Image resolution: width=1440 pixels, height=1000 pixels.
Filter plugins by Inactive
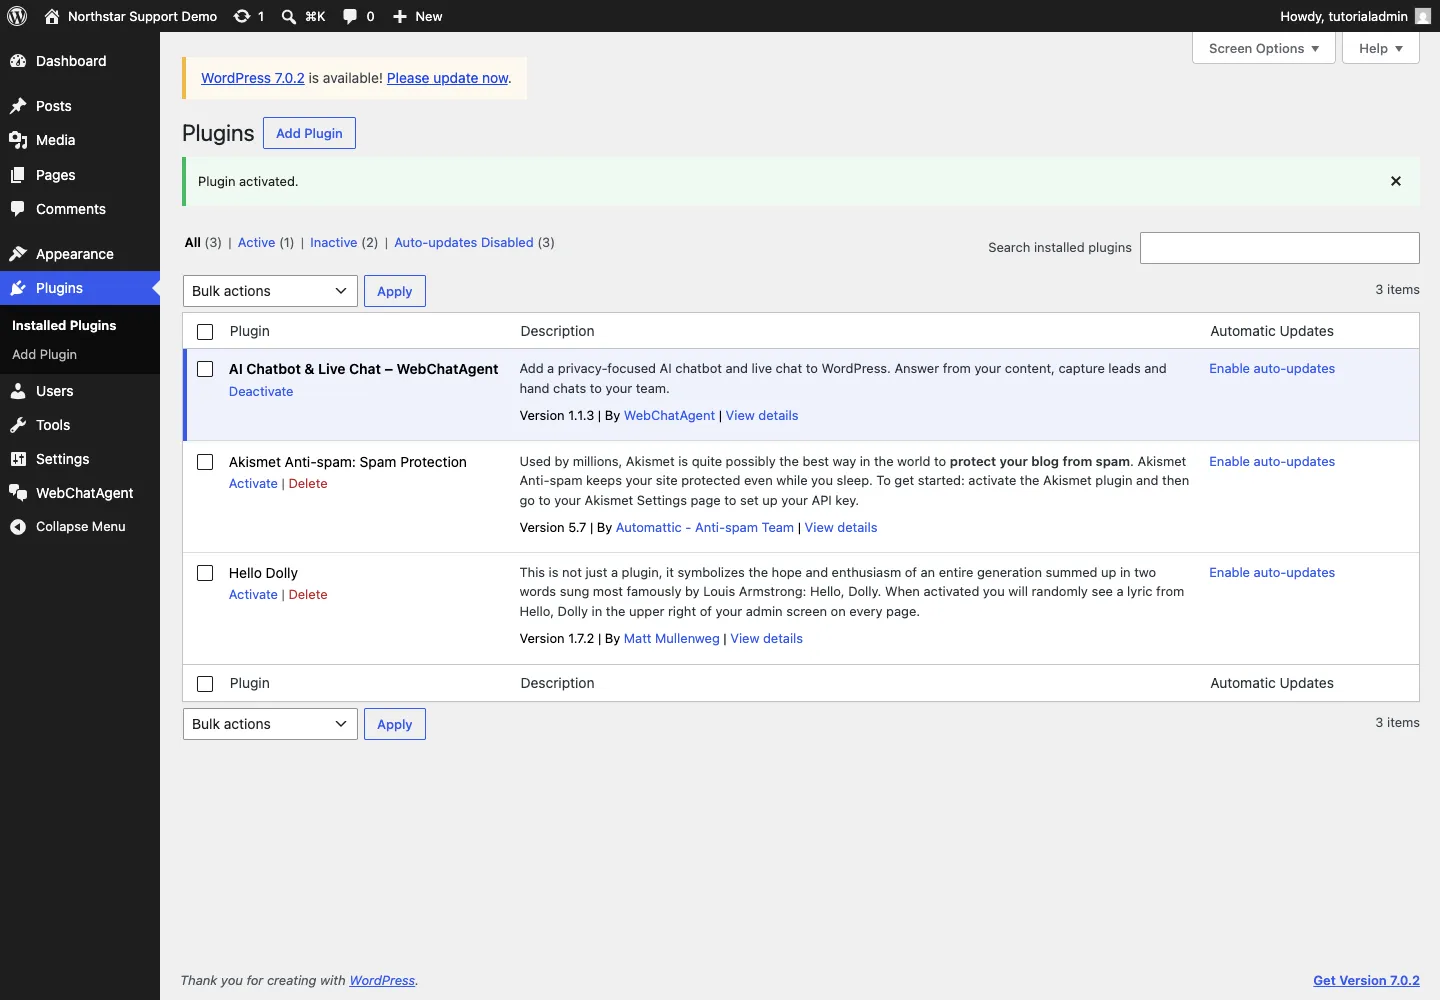[334, 242]
